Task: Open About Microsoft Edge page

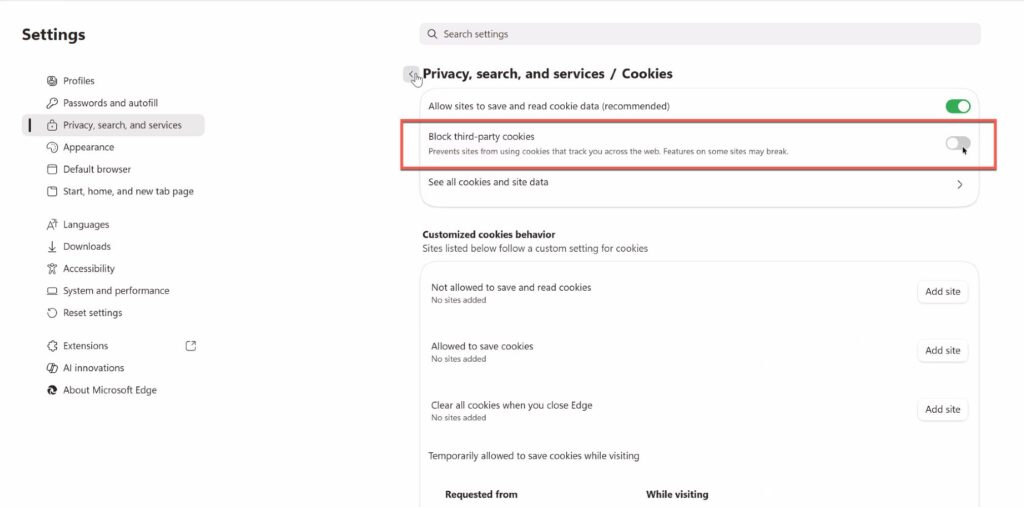Action: coord(110,390)
